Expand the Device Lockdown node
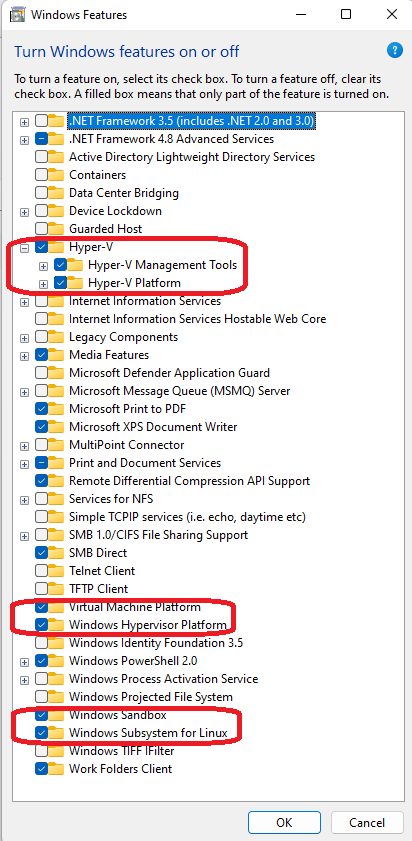Viewport: 412px width, 841px height. tap(24, 212)
